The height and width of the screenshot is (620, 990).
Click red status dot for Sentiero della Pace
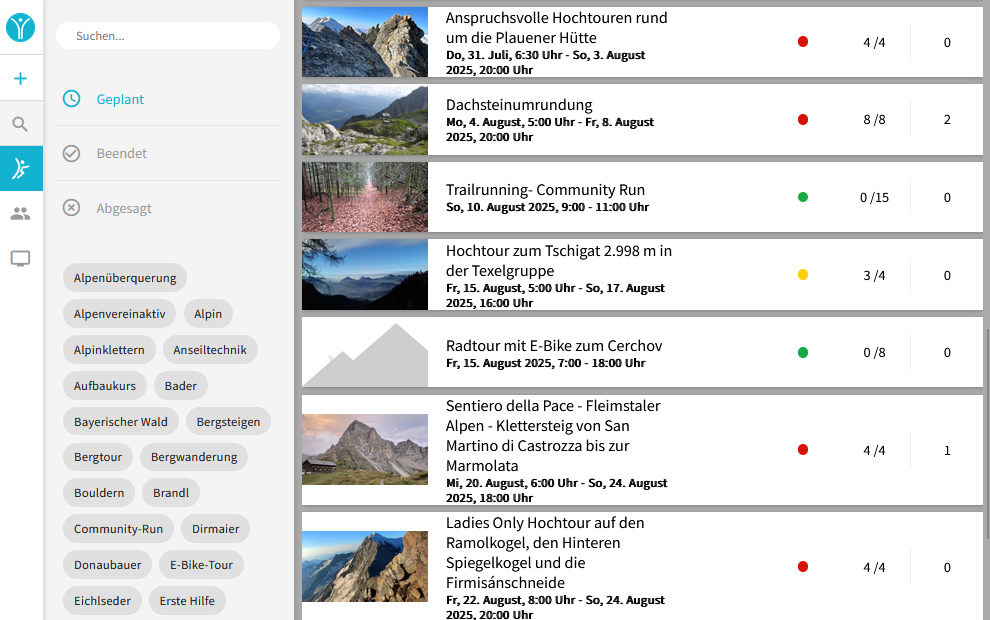[x=803, y=450]
